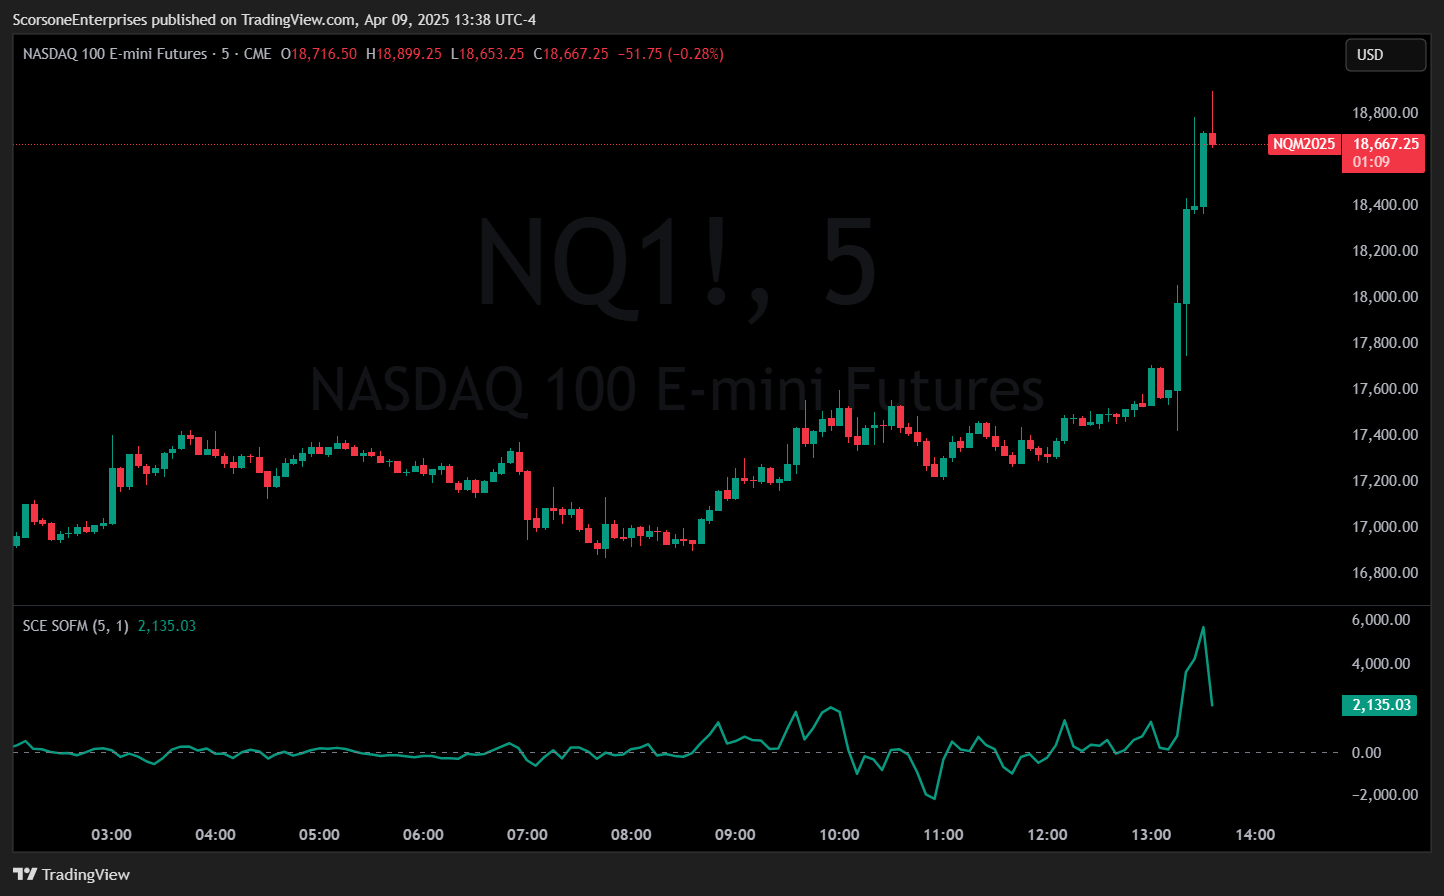The image size is (1444, 896).
Task: Click the 6,000.00 indicator axis label
Action: click(1381, 620)
